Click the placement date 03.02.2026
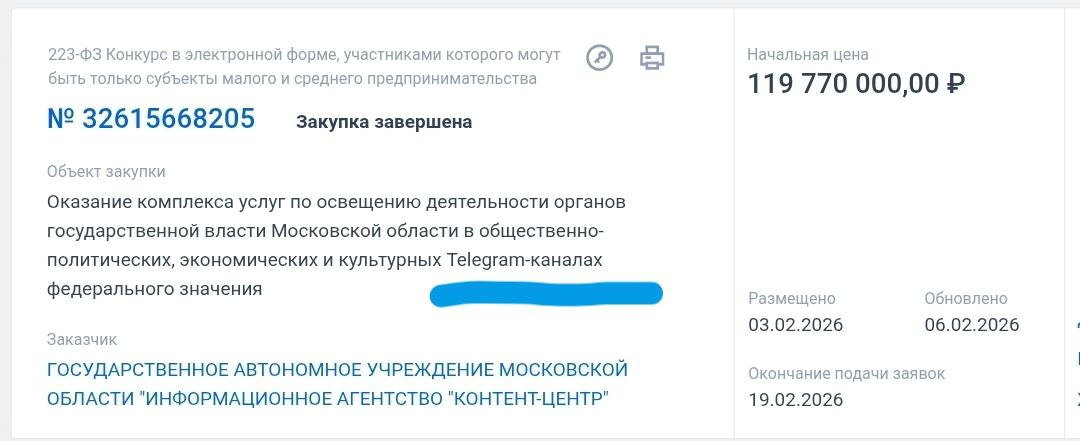The width and height of the screenshot is (1080, 441). 795,324
